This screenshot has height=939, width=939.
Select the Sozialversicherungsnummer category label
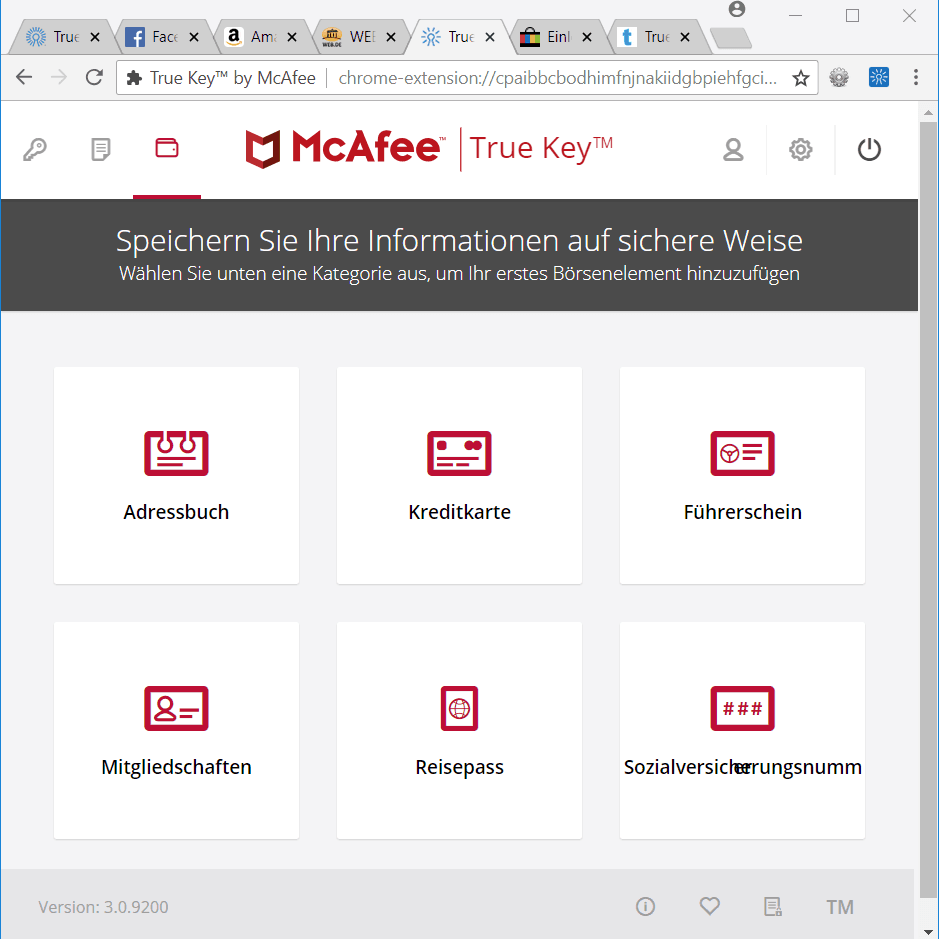pyautogui.click(x=743, y=767)
